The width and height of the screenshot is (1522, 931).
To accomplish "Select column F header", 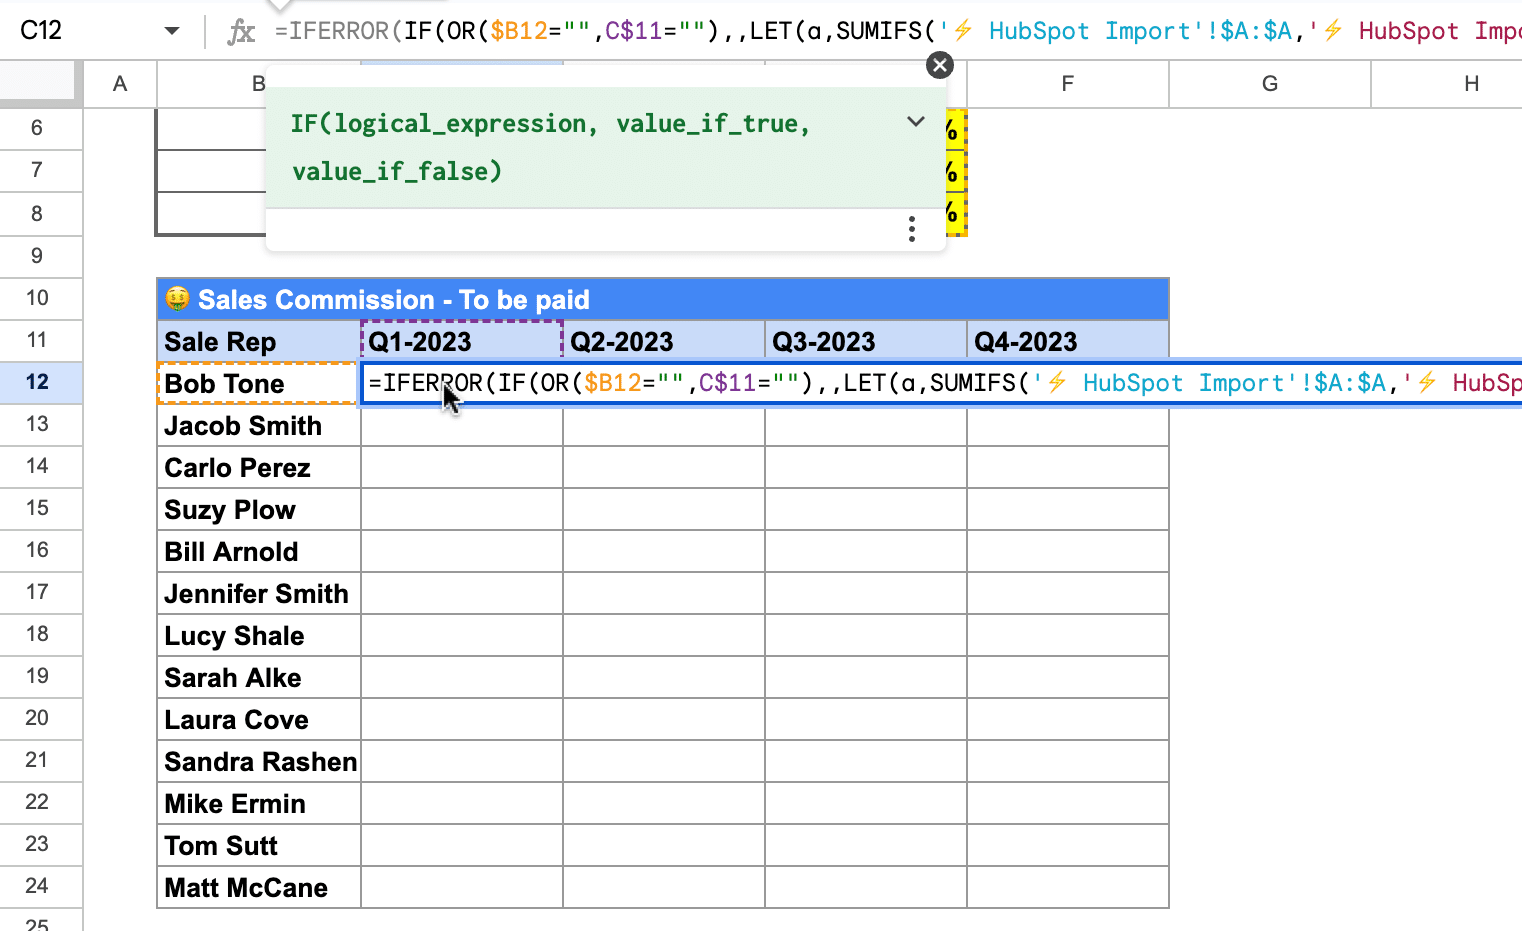I will [x=1068, y=84].
